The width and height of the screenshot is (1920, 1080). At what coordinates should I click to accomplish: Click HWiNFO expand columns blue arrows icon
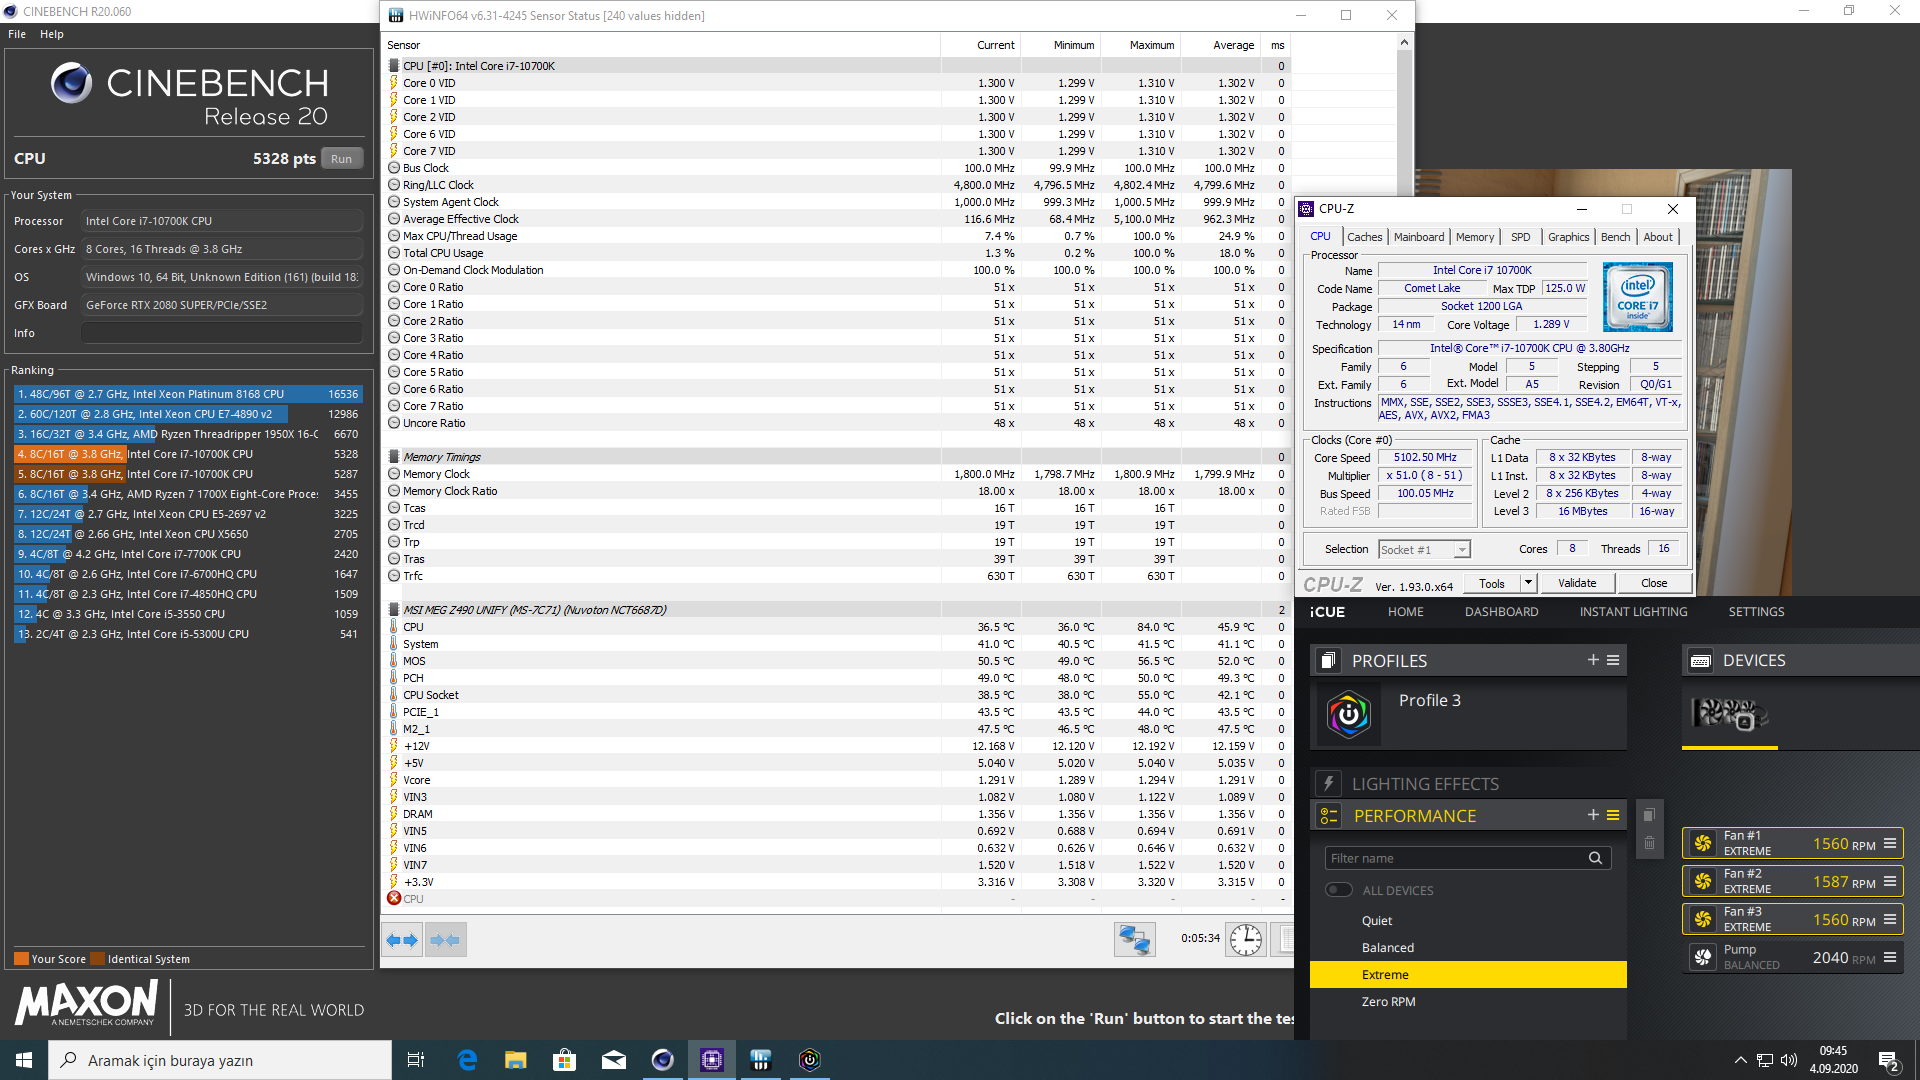click(x=402, y=940)
